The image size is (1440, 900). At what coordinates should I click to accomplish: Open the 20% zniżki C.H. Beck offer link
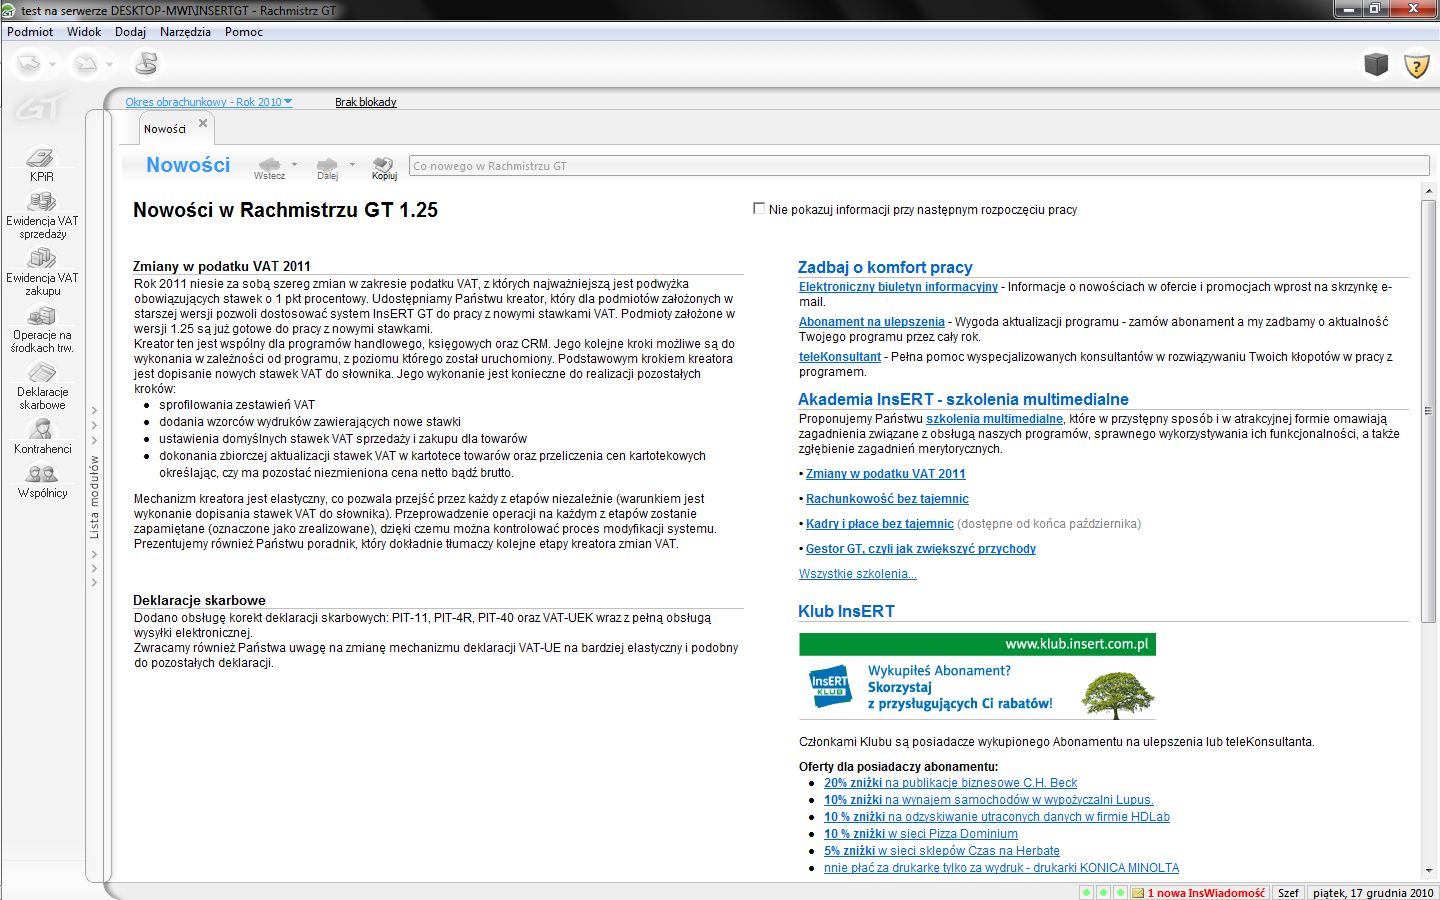click(x=950, y=783)
